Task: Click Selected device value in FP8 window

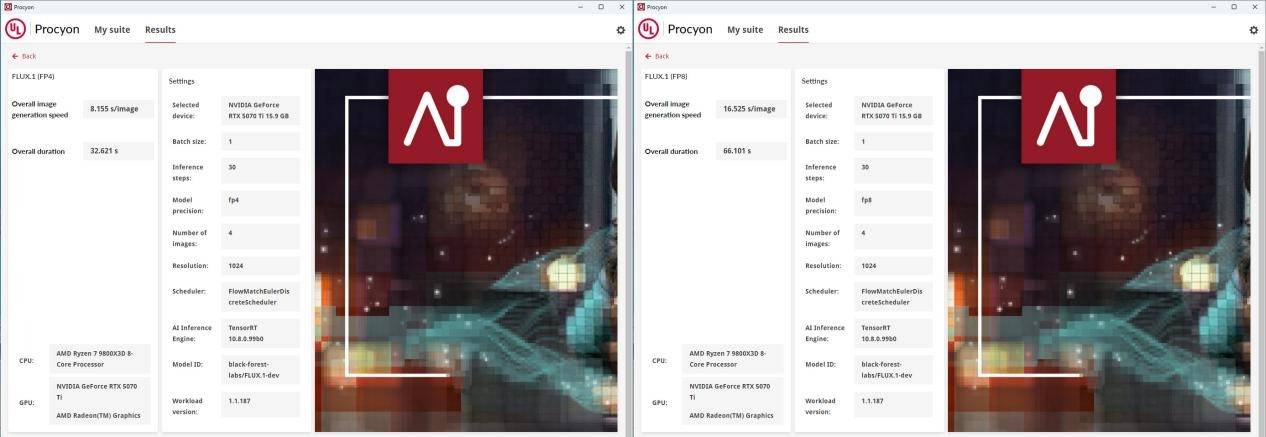Action: [x=894, y=110]
